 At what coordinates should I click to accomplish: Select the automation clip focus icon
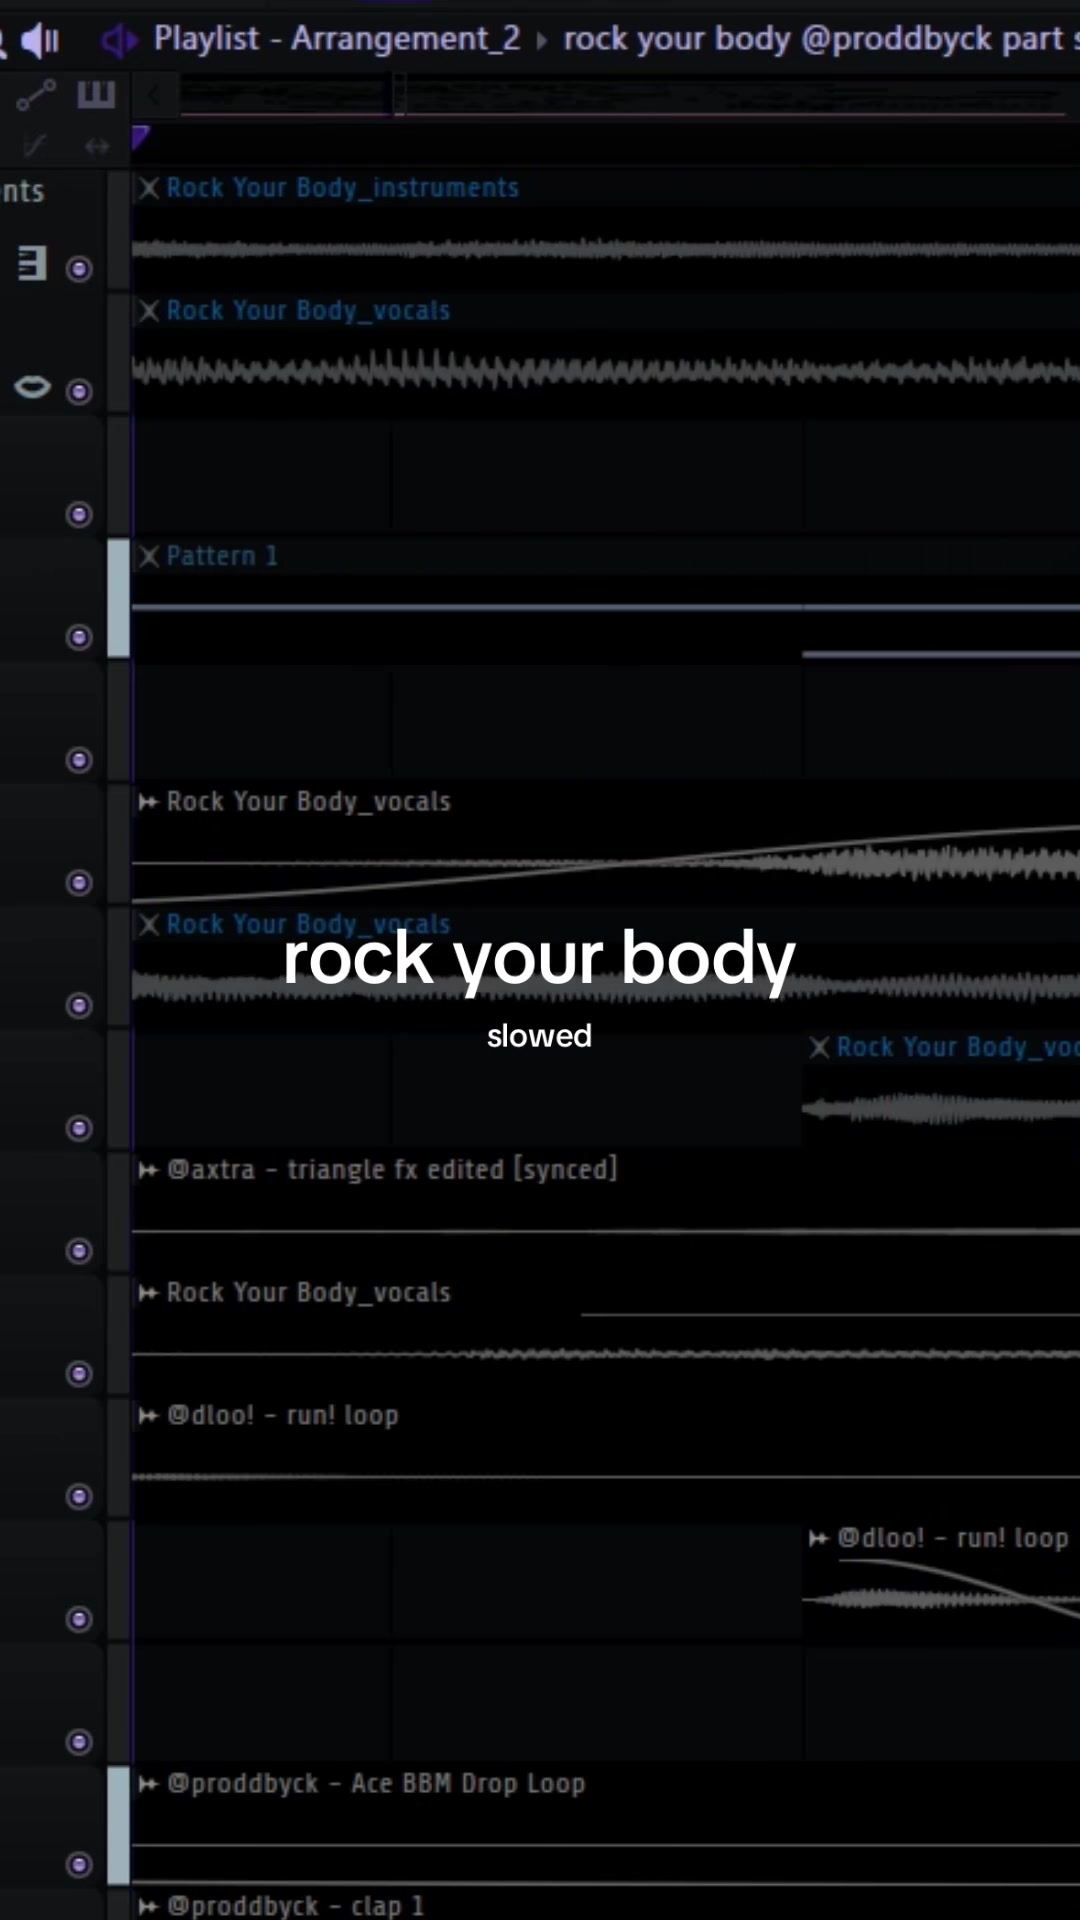pos(36,95)
